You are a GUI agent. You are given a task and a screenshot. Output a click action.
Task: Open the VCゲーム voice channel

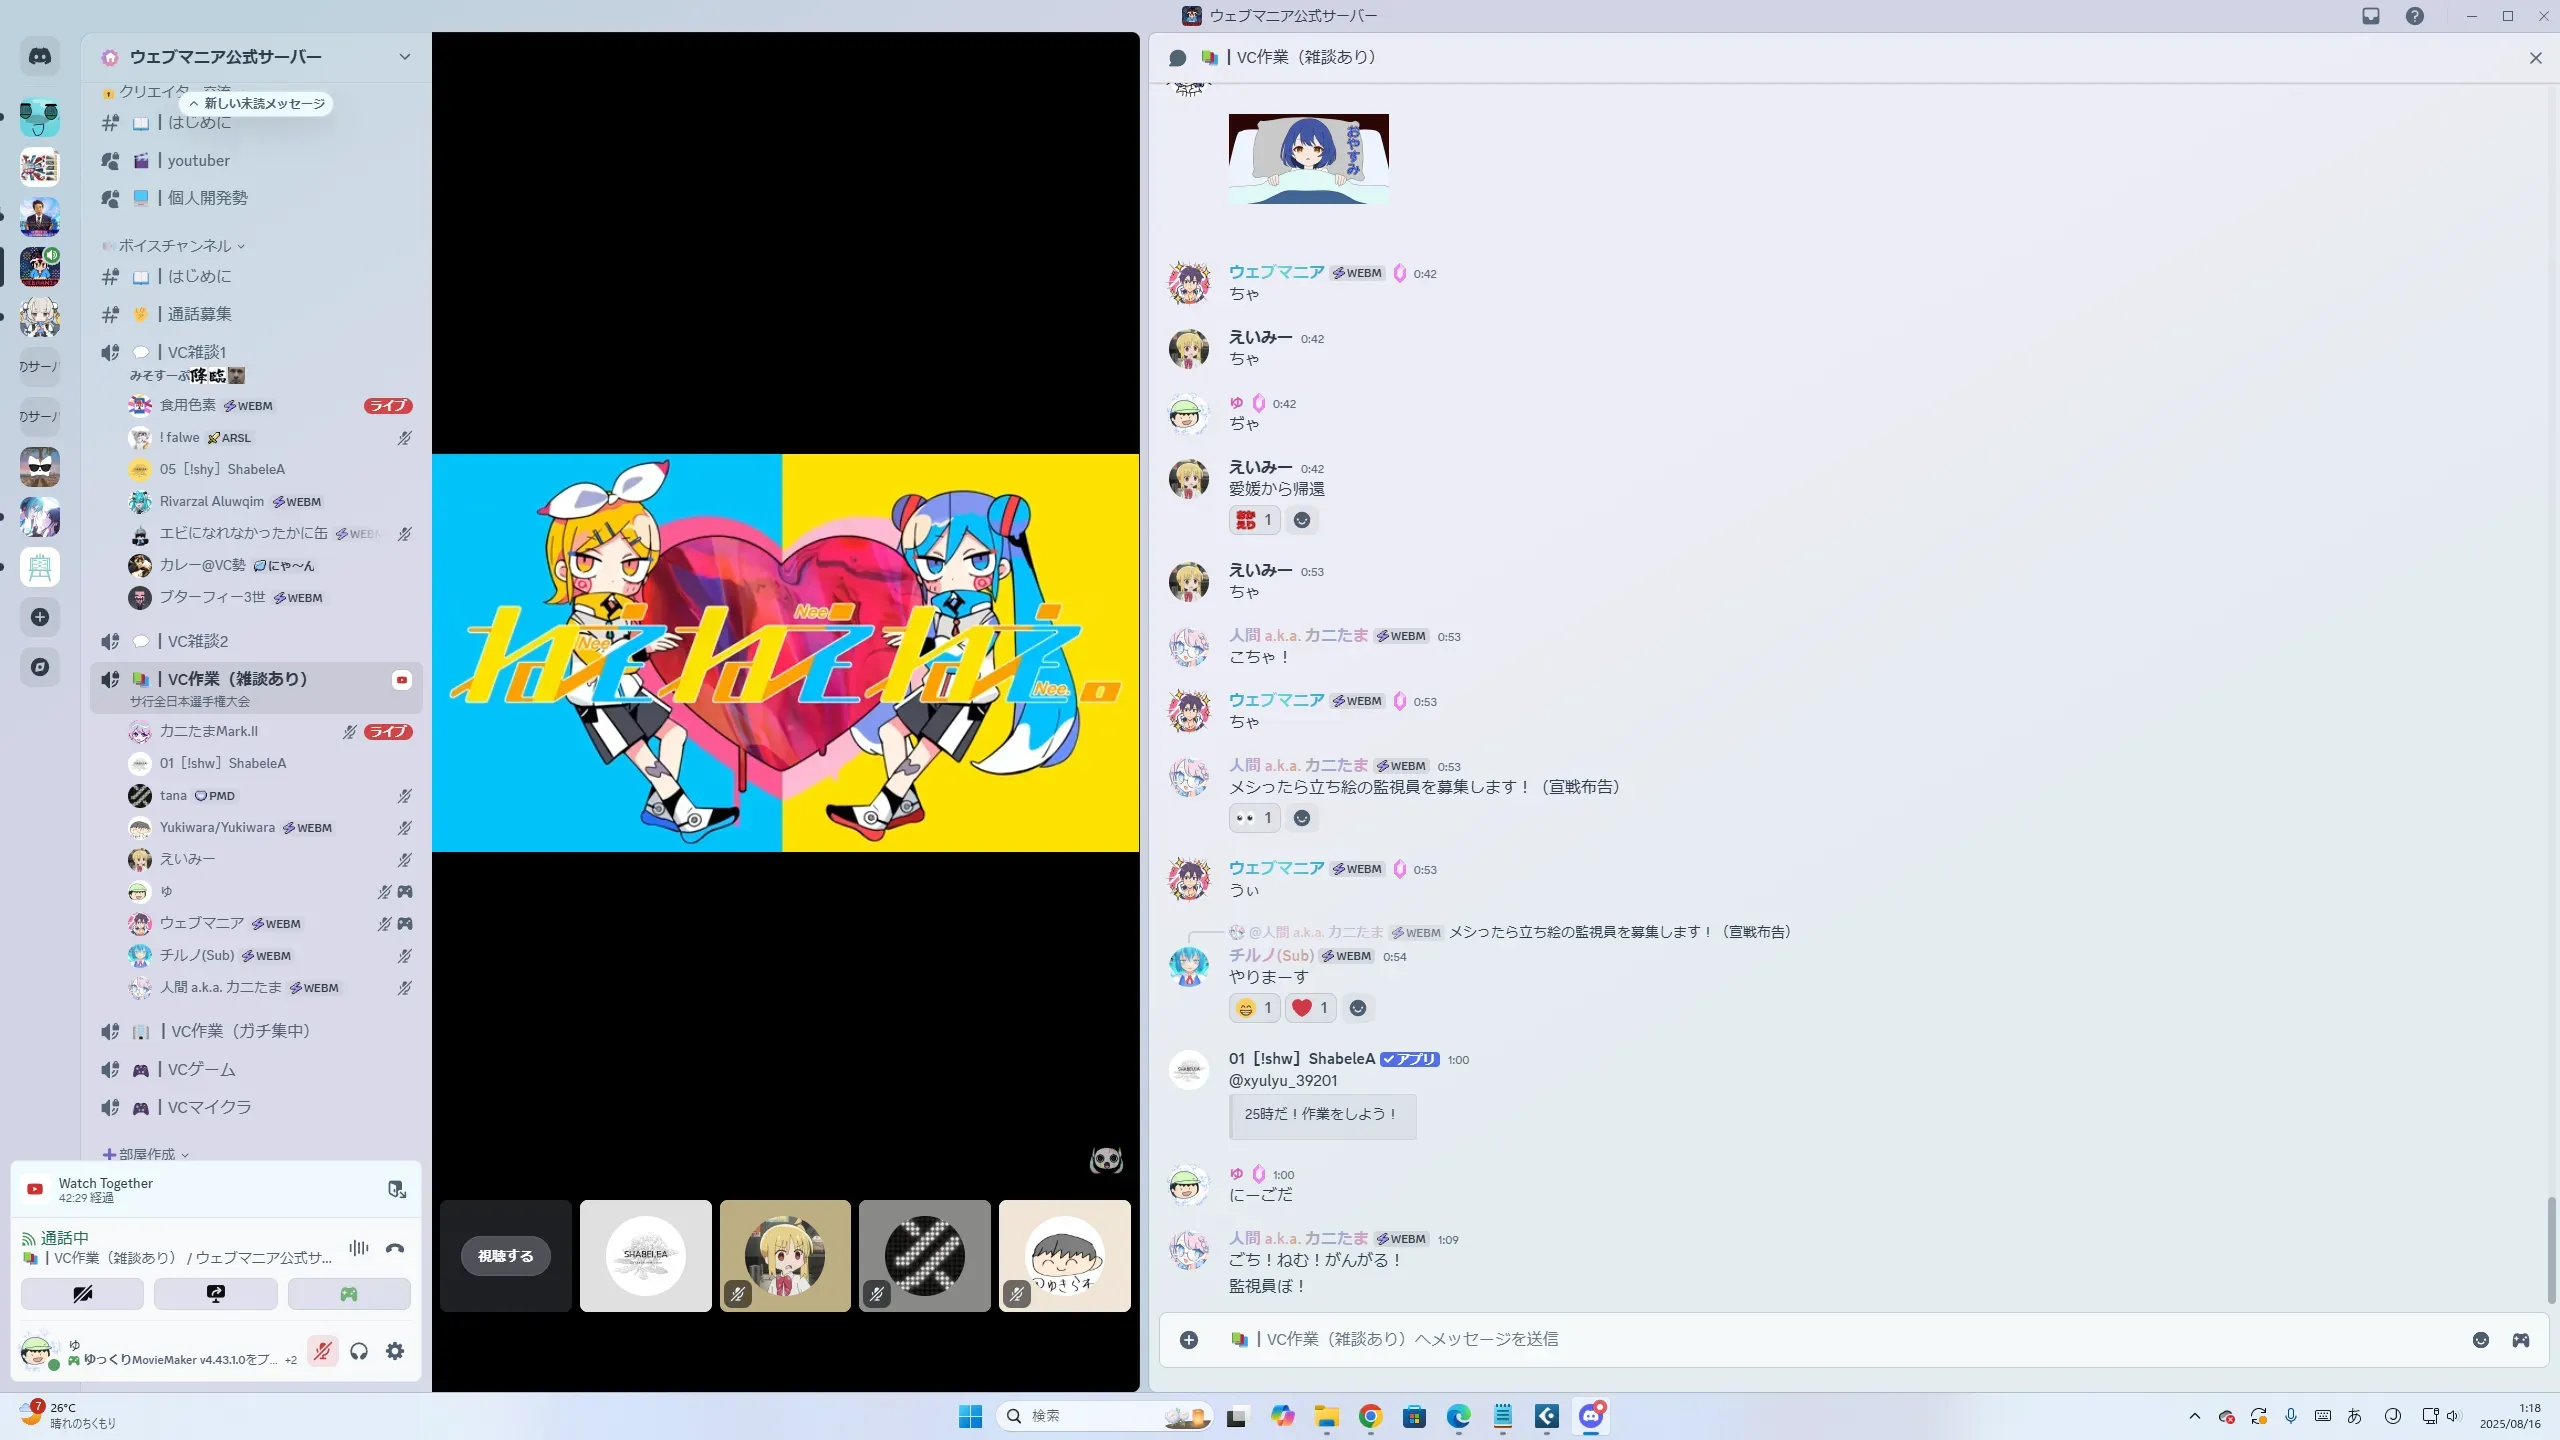201,1069
